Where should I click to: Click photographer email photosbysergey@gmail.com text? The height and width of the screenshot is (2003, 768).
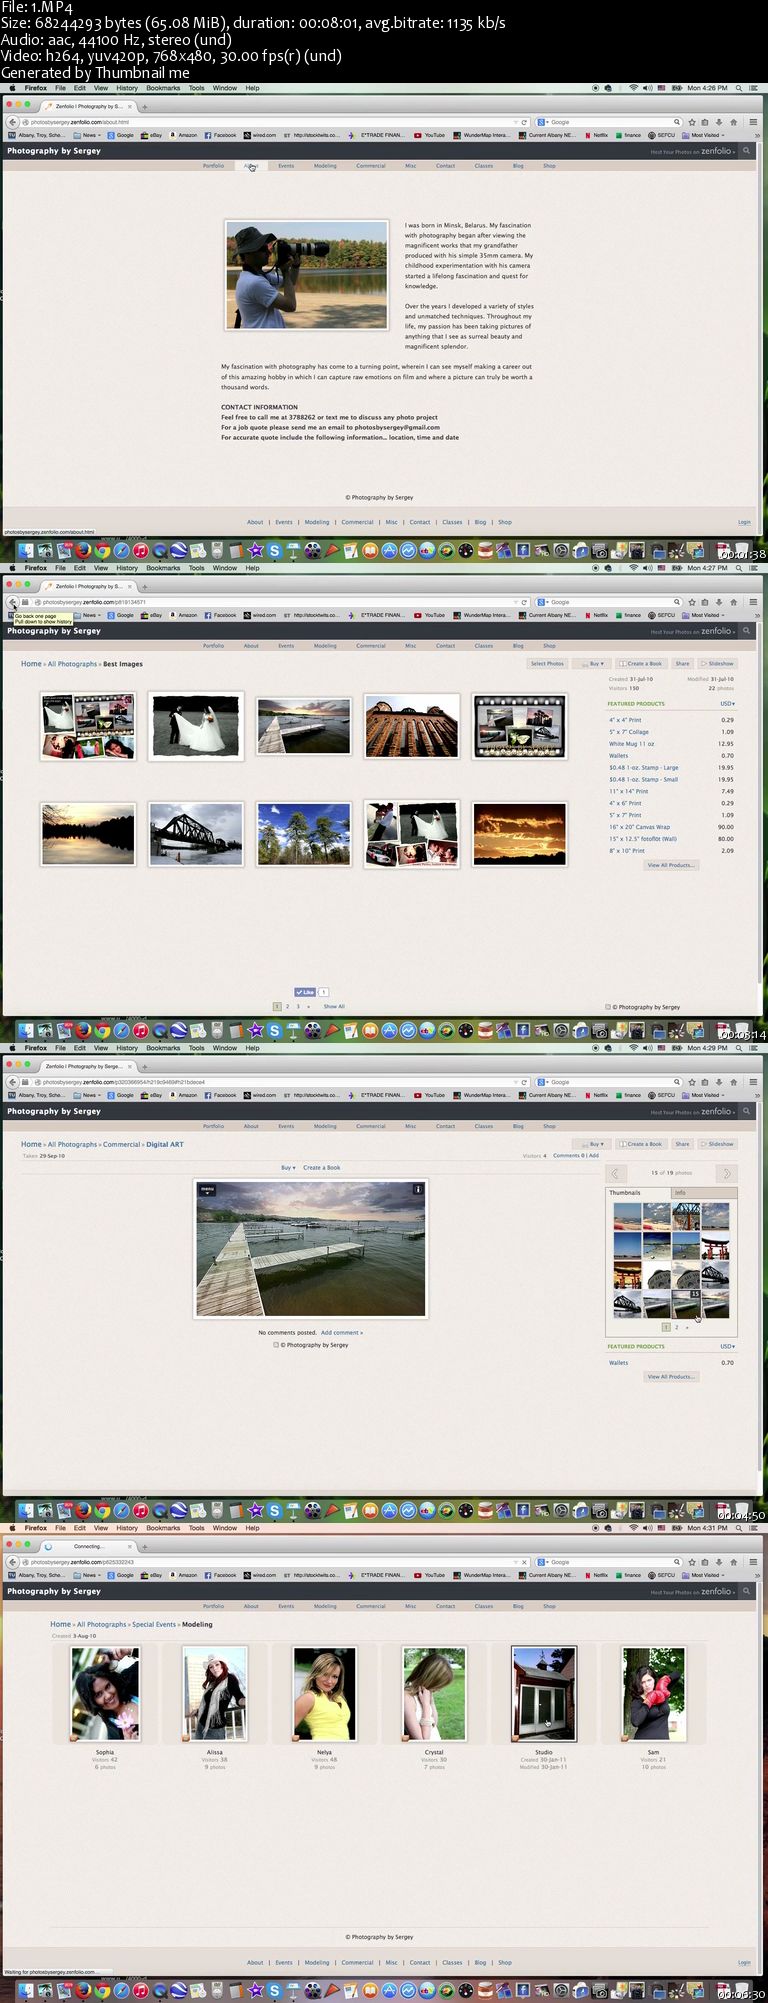(x=397, y=427)
